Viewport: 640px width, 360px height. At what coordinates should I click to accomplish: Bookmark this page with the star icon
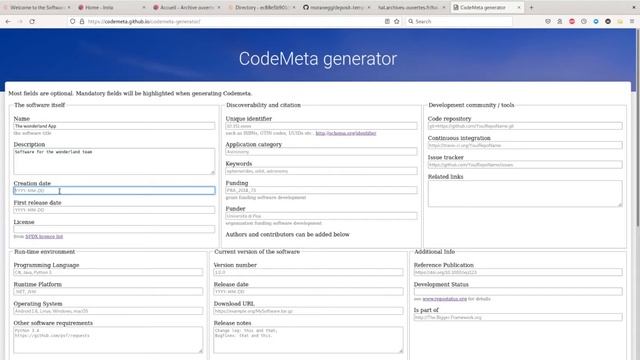397,21
